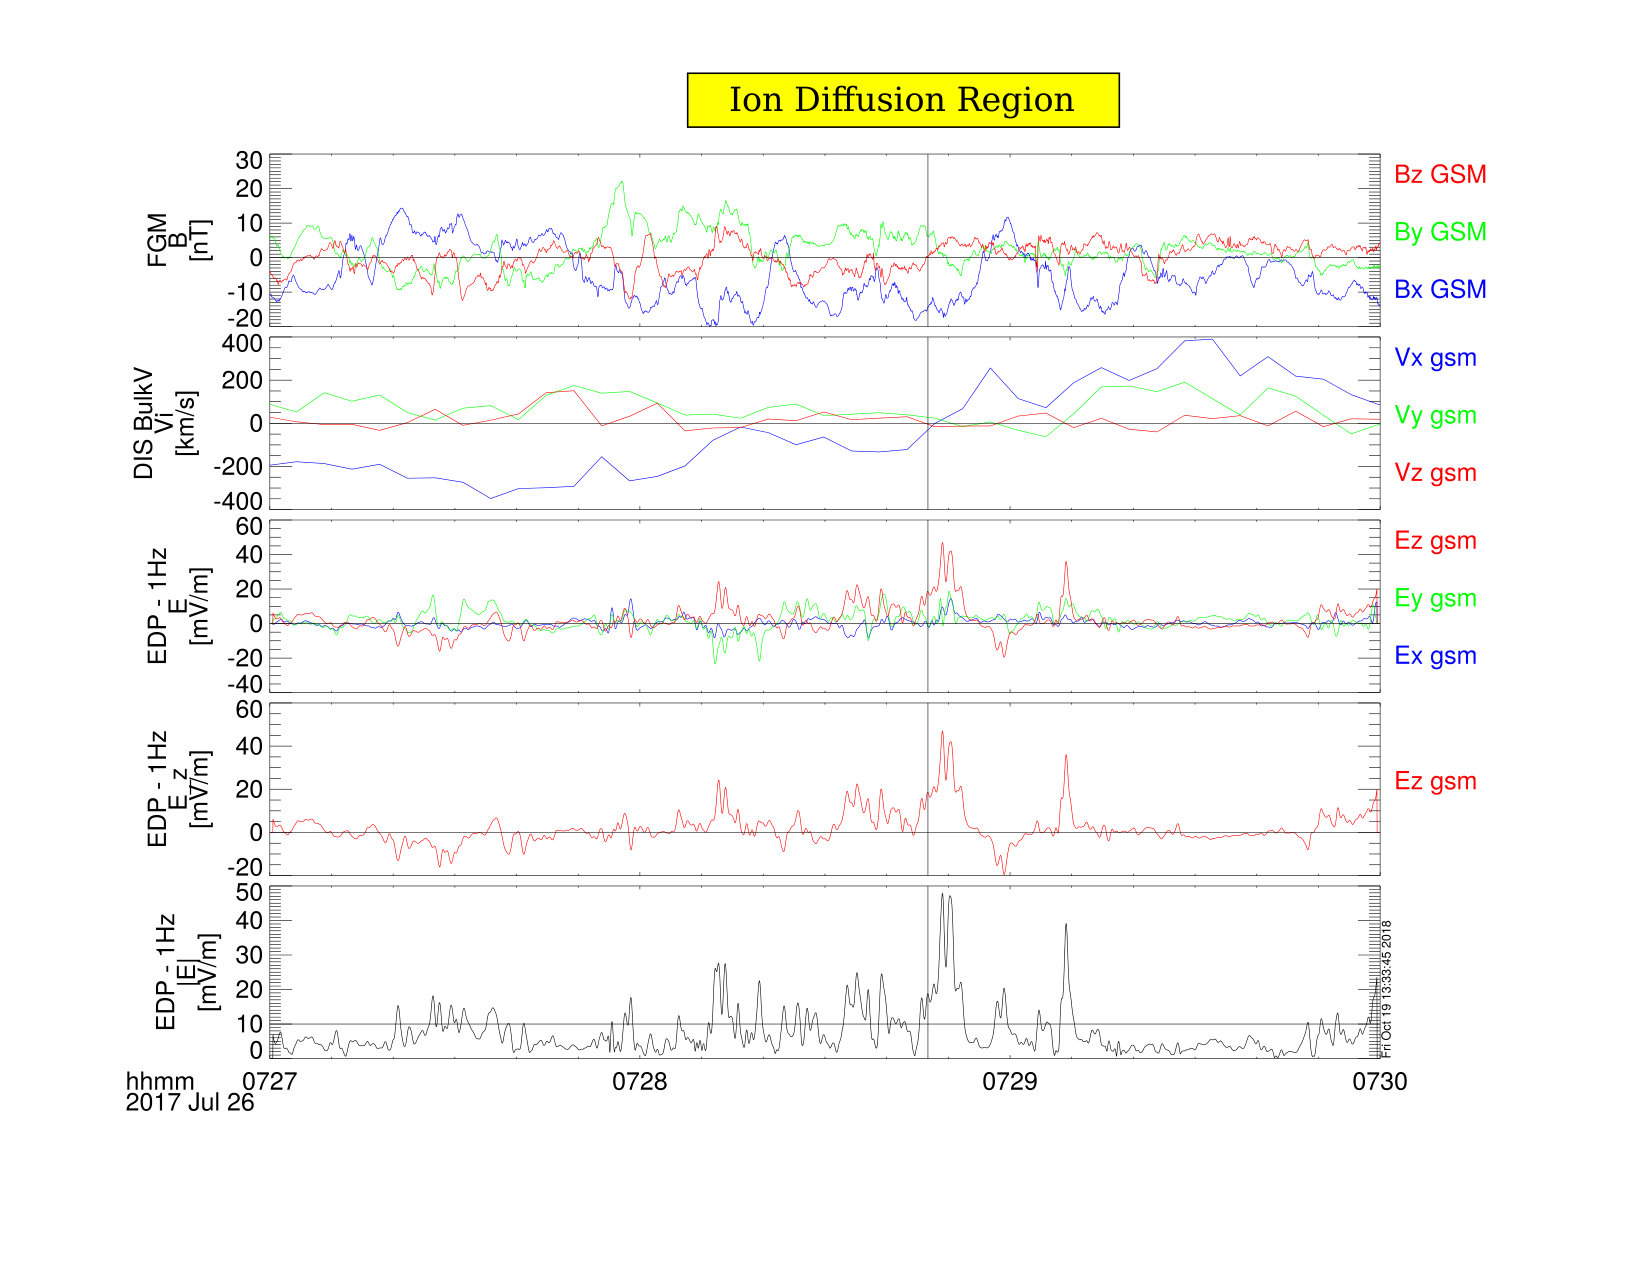
Task: Click the Ez gsm label beside third panel
Action: pos(1435,541)
